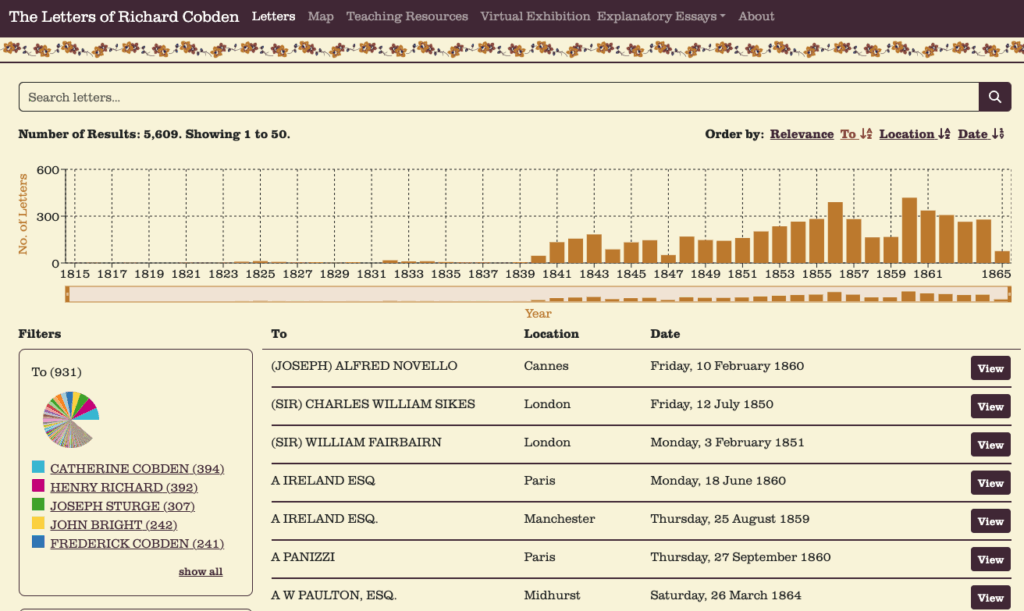
Task: Sort results by Location
Action: (x=914, y=134)
